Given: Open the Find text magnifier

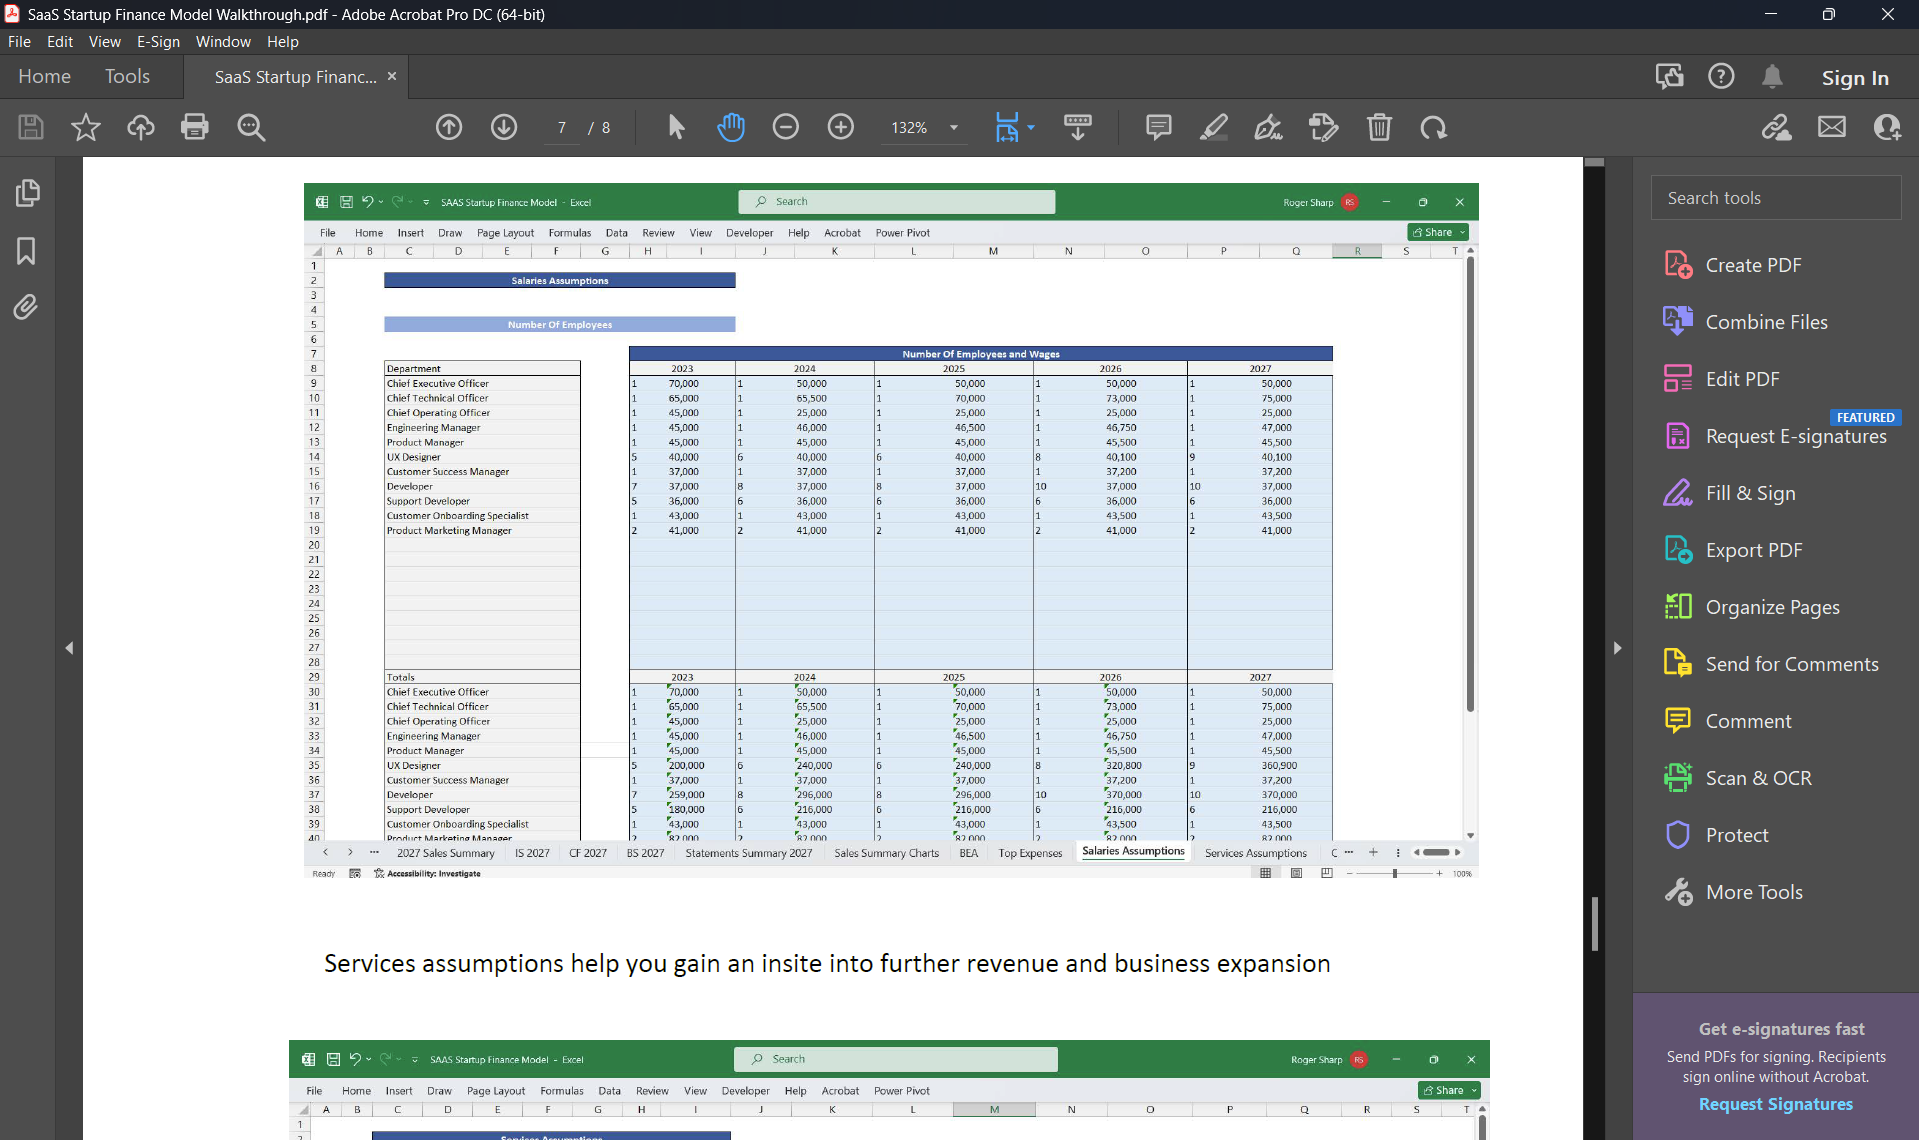Looking at the screenshot, I should 251,127.
